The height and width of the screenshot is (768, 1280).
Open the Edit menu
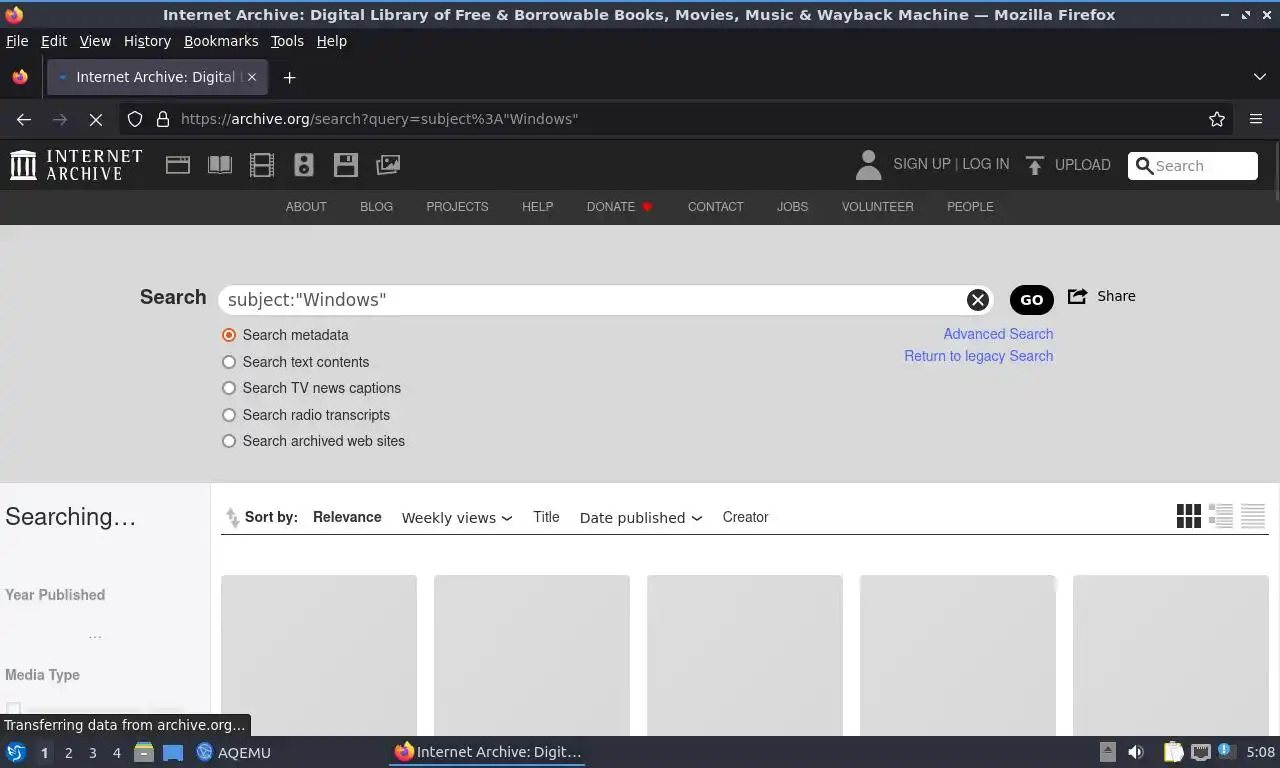pyautogui.click(x=54, y=41)
